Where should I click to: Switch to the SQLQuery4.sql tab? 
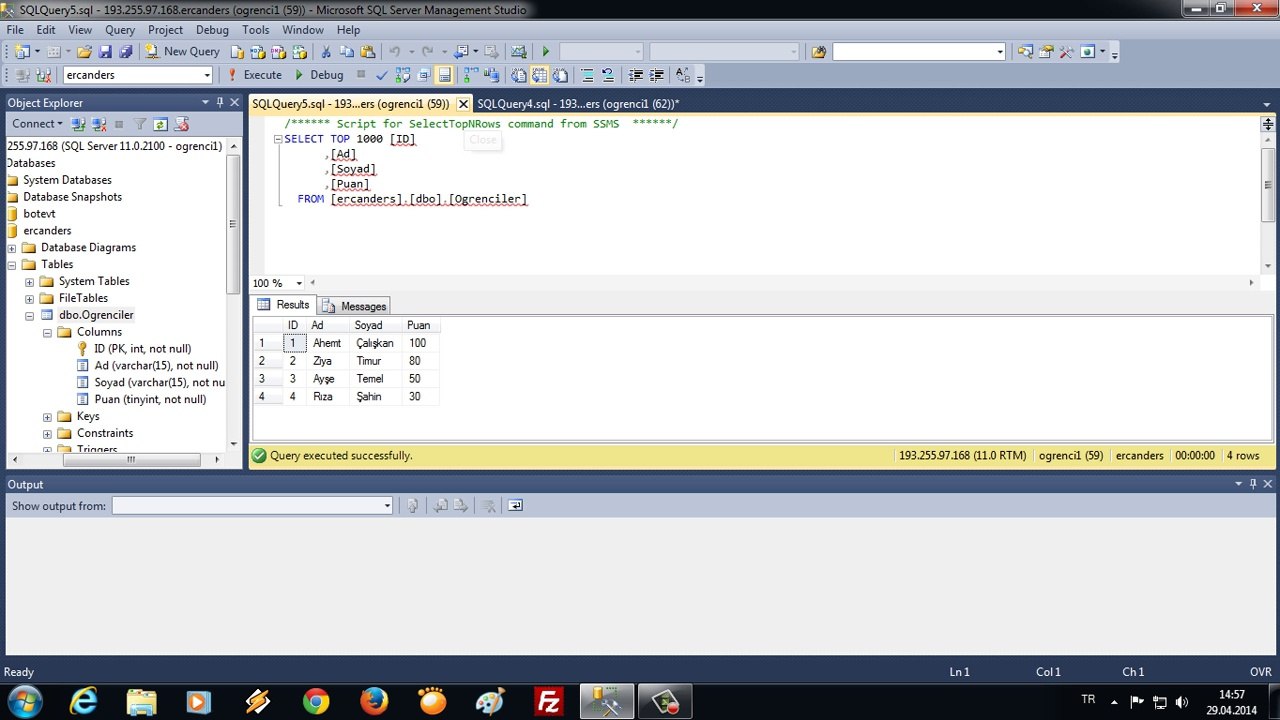click(578, 104)
